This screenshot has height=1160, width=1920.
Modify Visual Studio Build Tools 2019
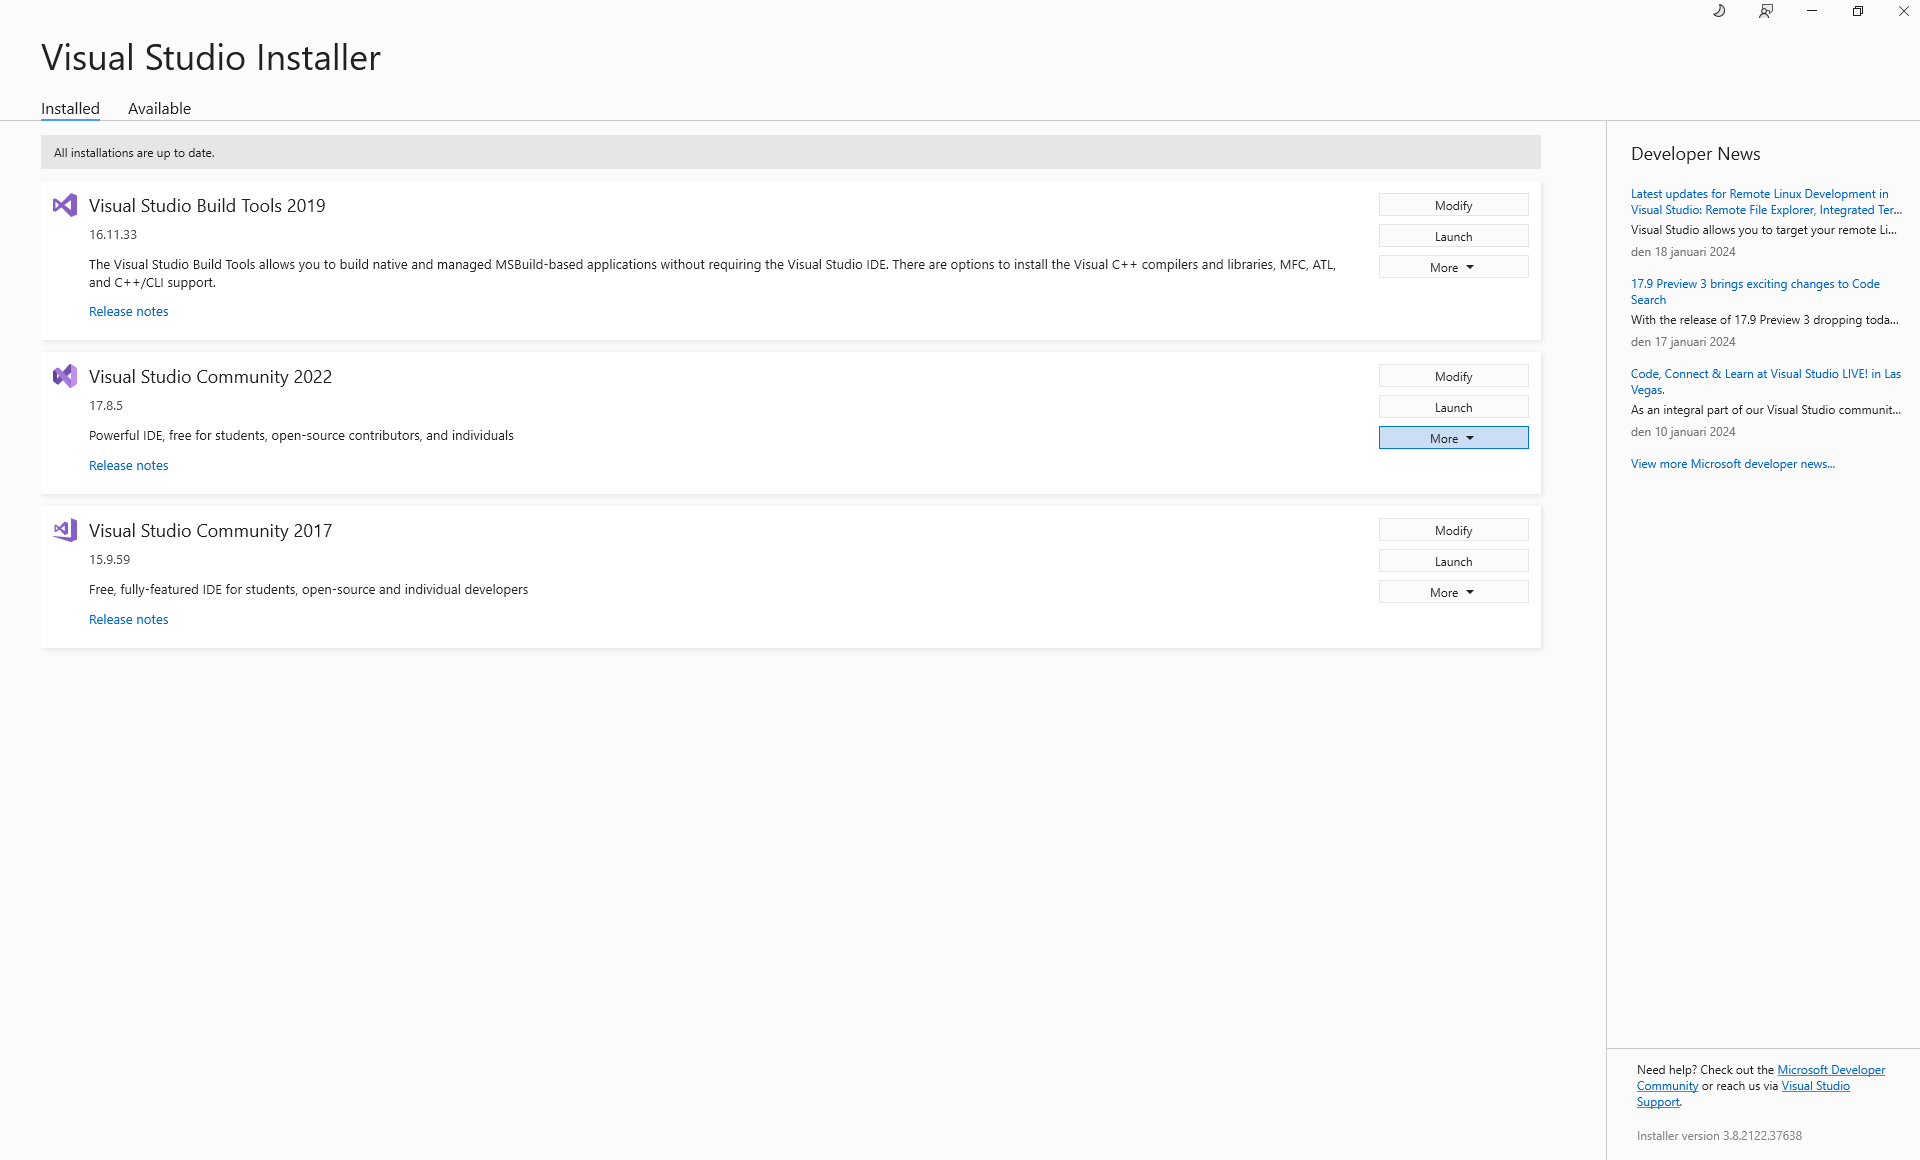point(1453,205)
